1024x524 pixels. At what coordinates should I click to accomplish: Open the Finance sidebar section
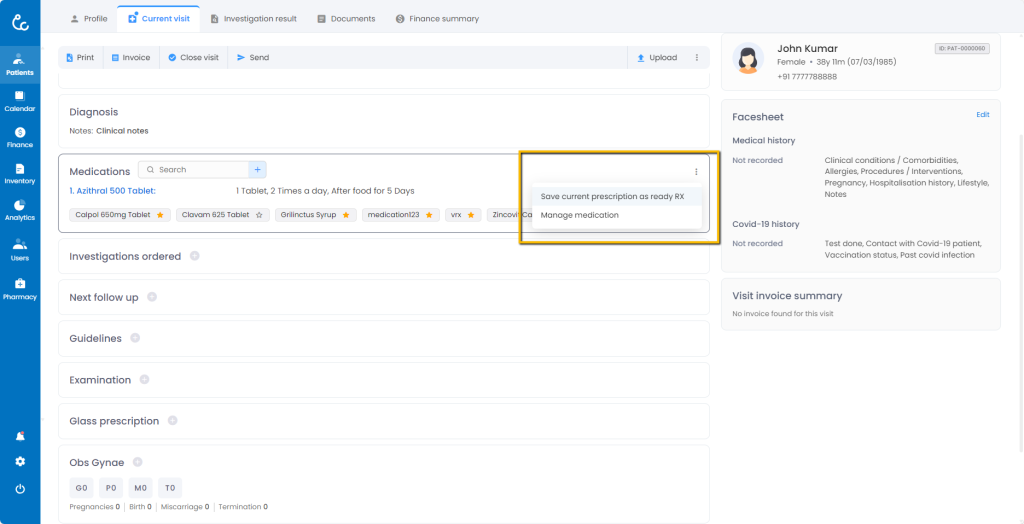pos(20,137)
